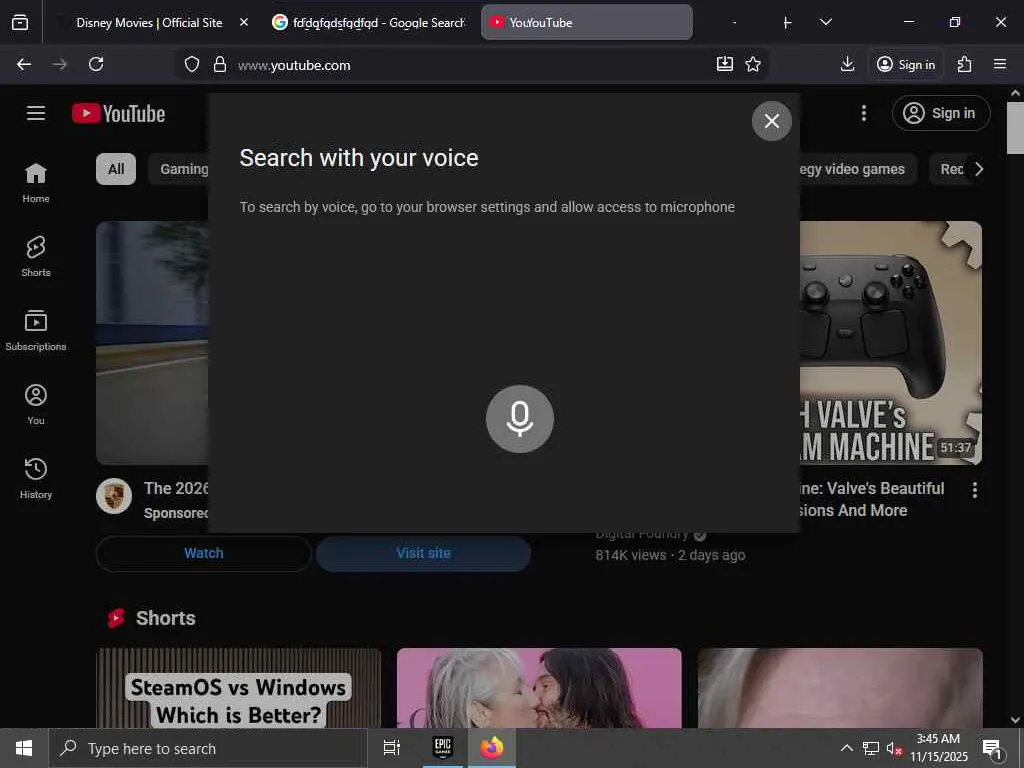Open the network status tray icon

871,748
